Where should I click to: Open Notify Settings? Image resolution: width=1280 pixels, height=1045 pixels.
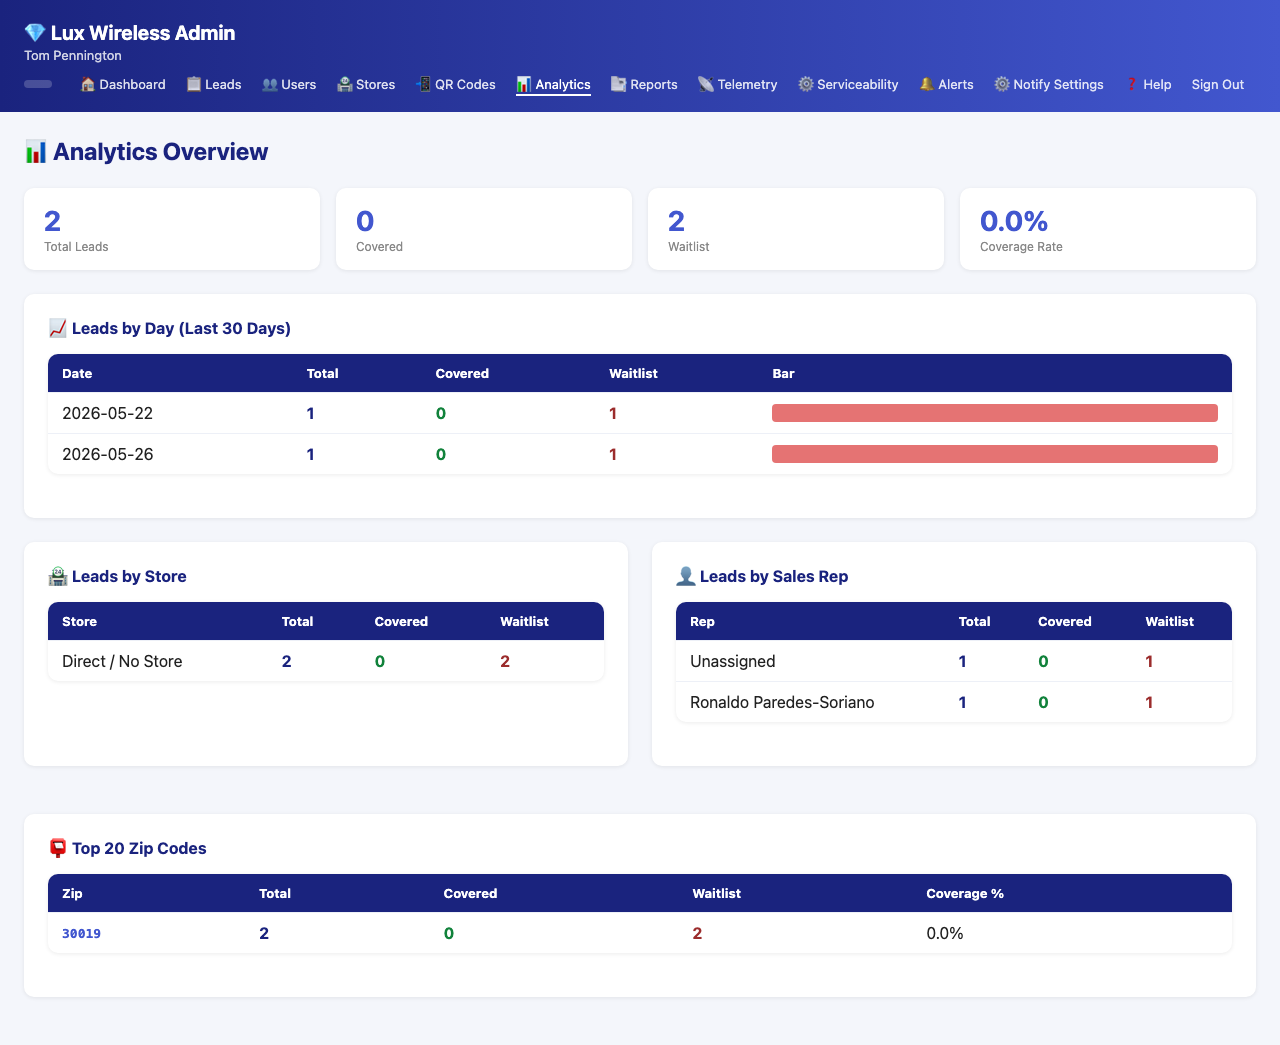tap(1049, 84)
